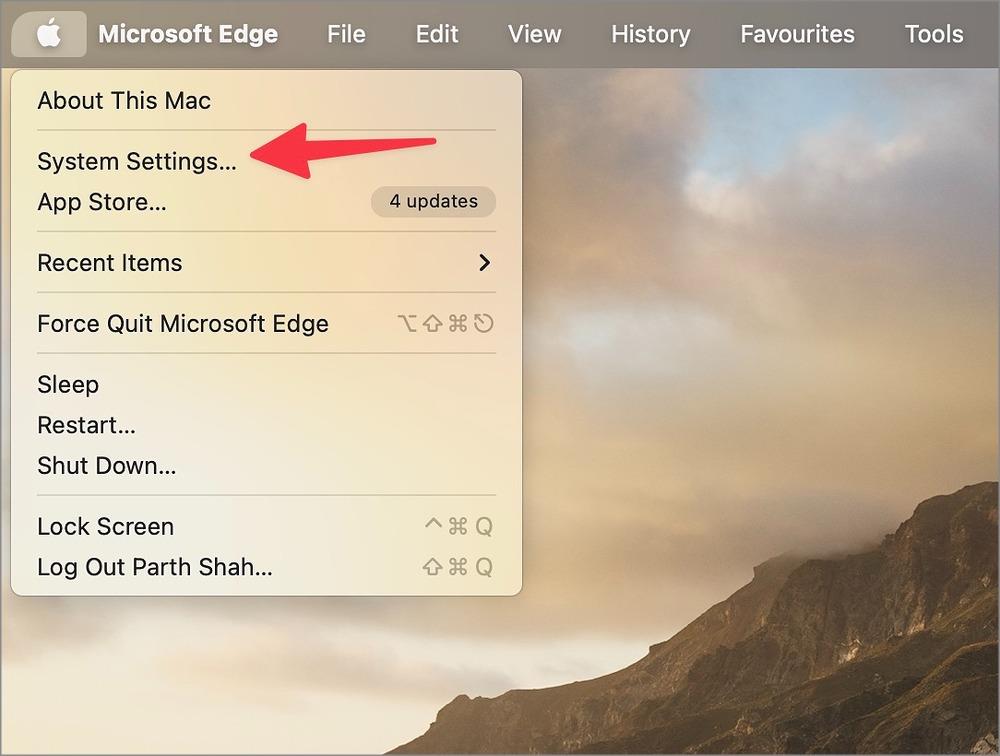This screenshot has height=756, width=1000.
Task: Open the File menu
Action: 346,34
